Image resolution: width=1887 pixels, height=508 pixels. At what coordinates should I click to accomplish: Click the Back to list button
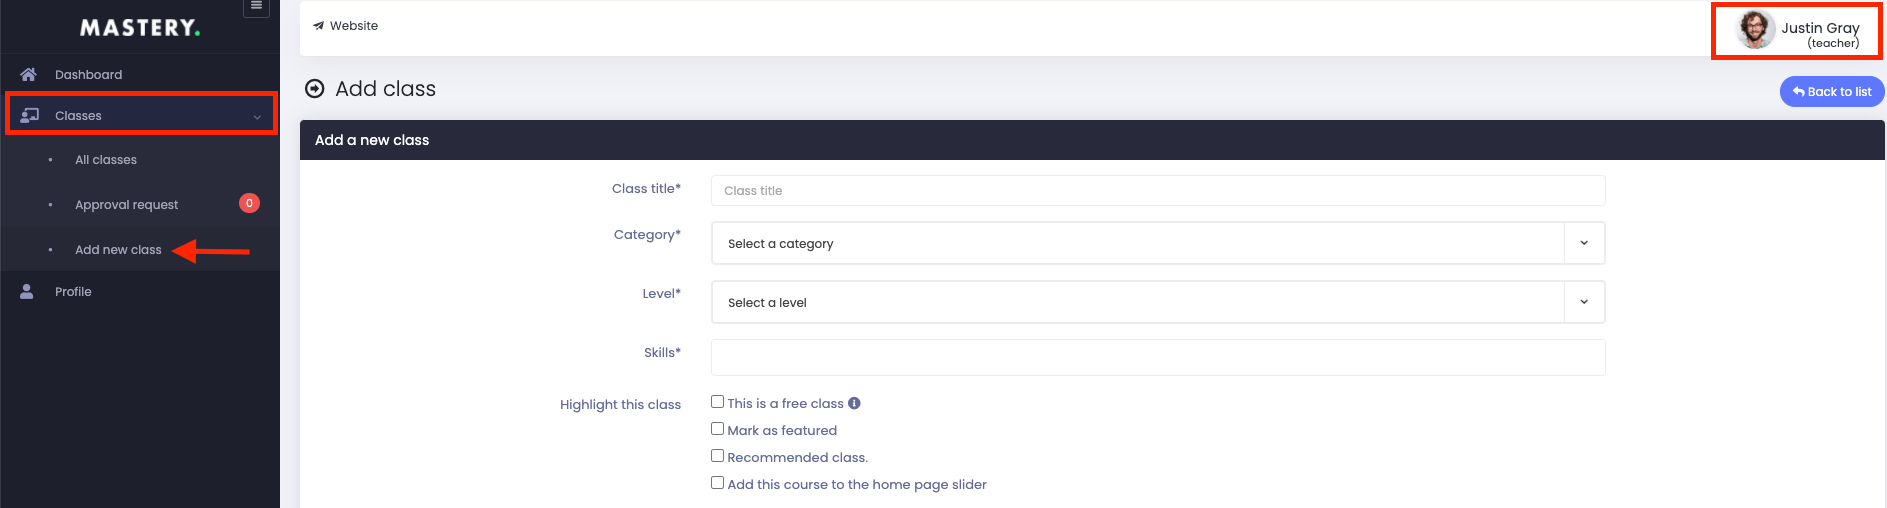coord(1832,92)
